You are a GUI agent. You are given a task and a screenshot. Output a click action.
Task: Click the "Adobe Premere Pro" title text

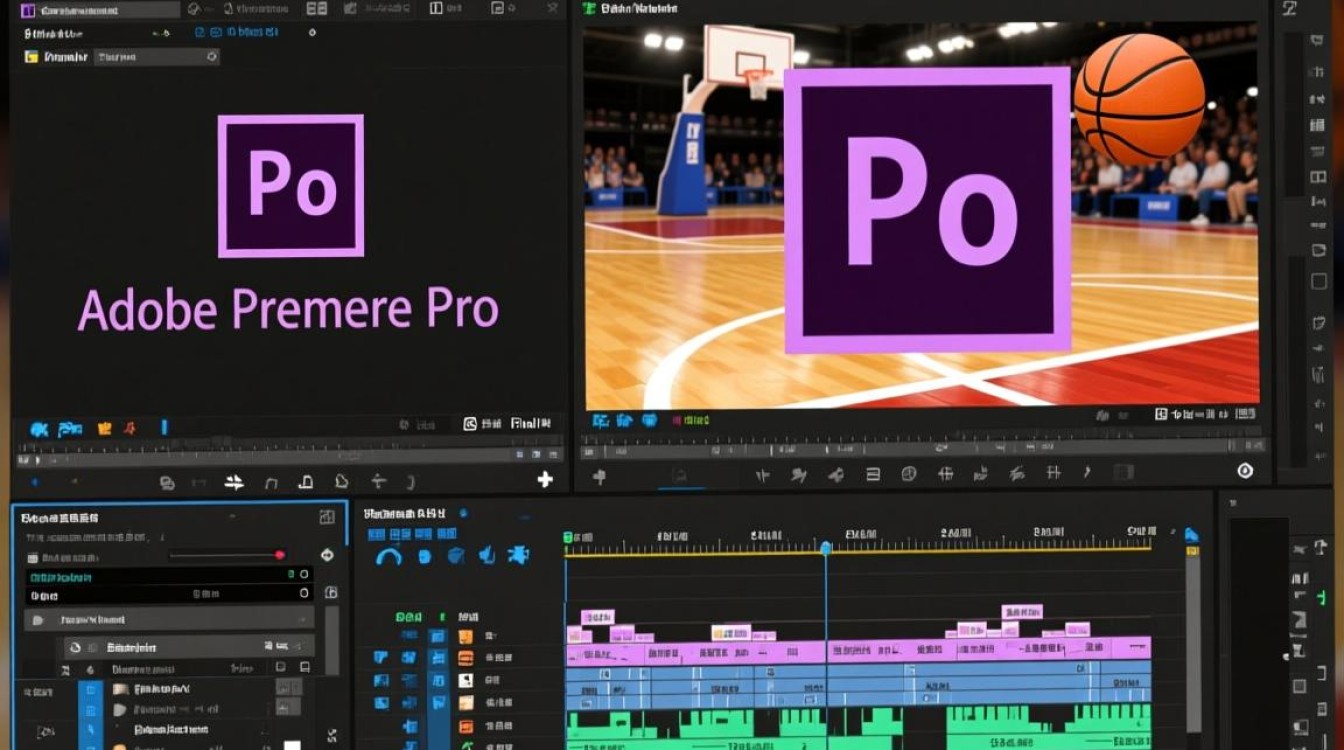click(288, 310)
